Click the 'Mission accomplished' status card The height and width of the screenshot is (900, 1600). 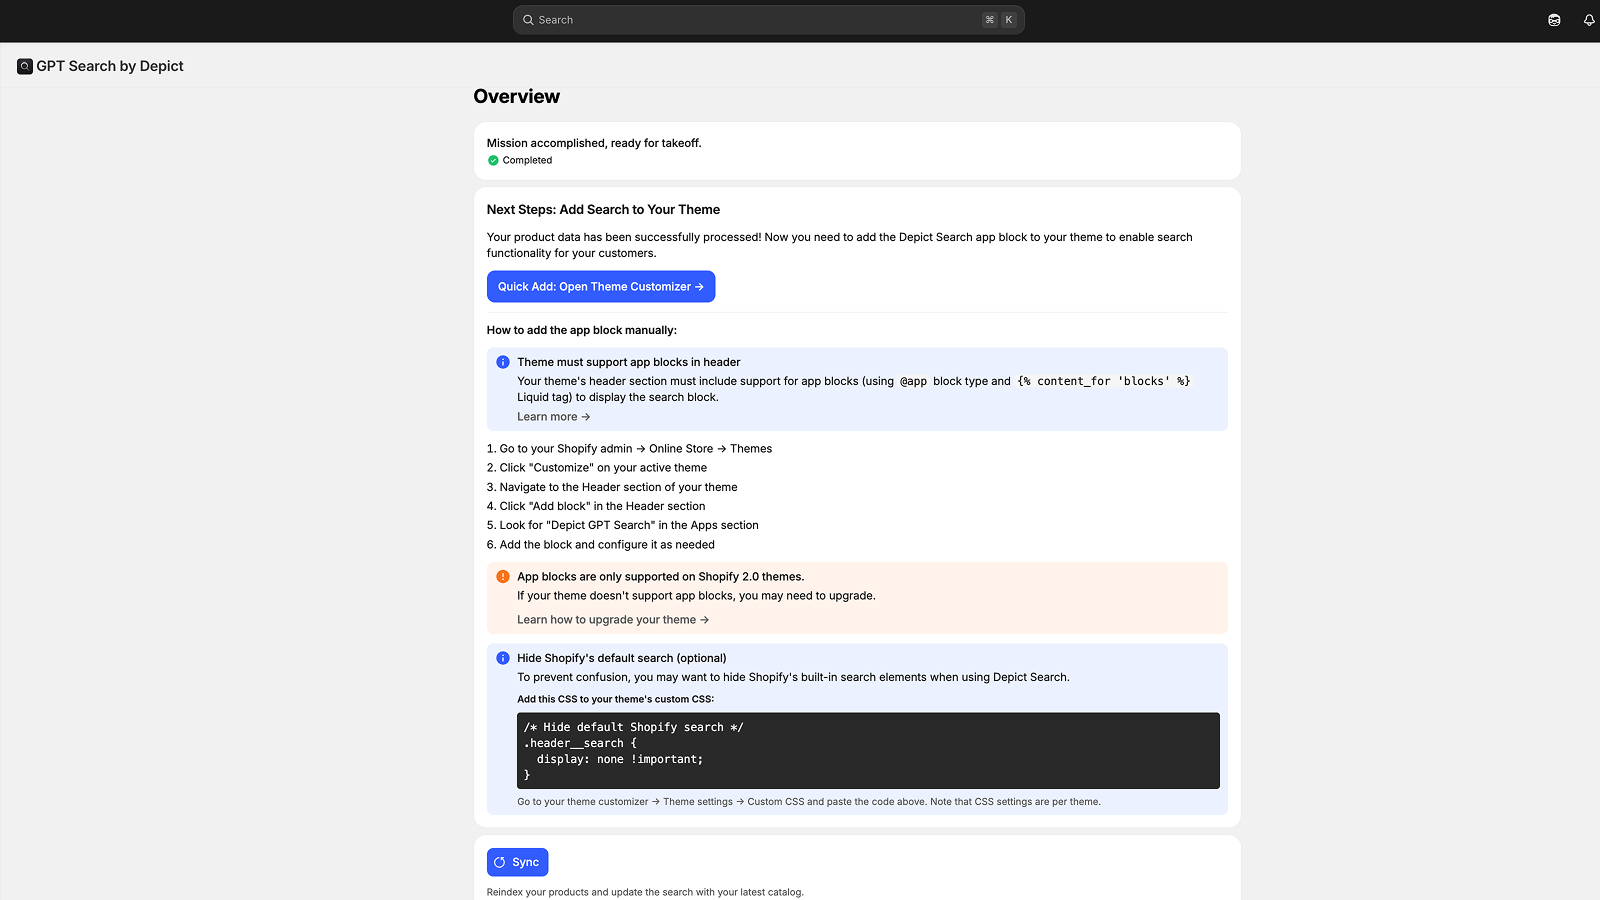[856, 150]
